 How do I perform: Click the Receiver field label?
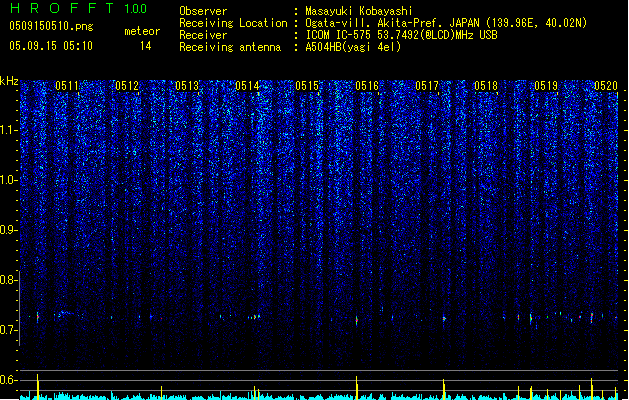coord(203,35)
